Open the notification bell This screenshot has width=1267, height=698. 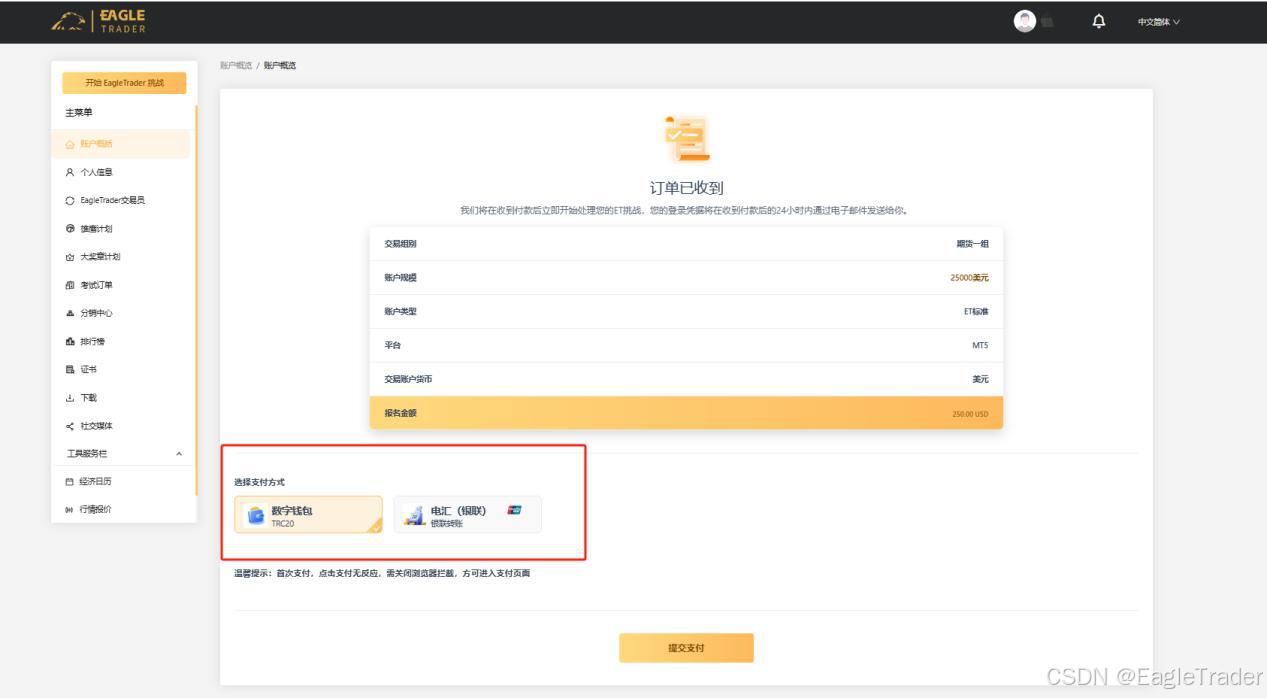[1099, 21]
